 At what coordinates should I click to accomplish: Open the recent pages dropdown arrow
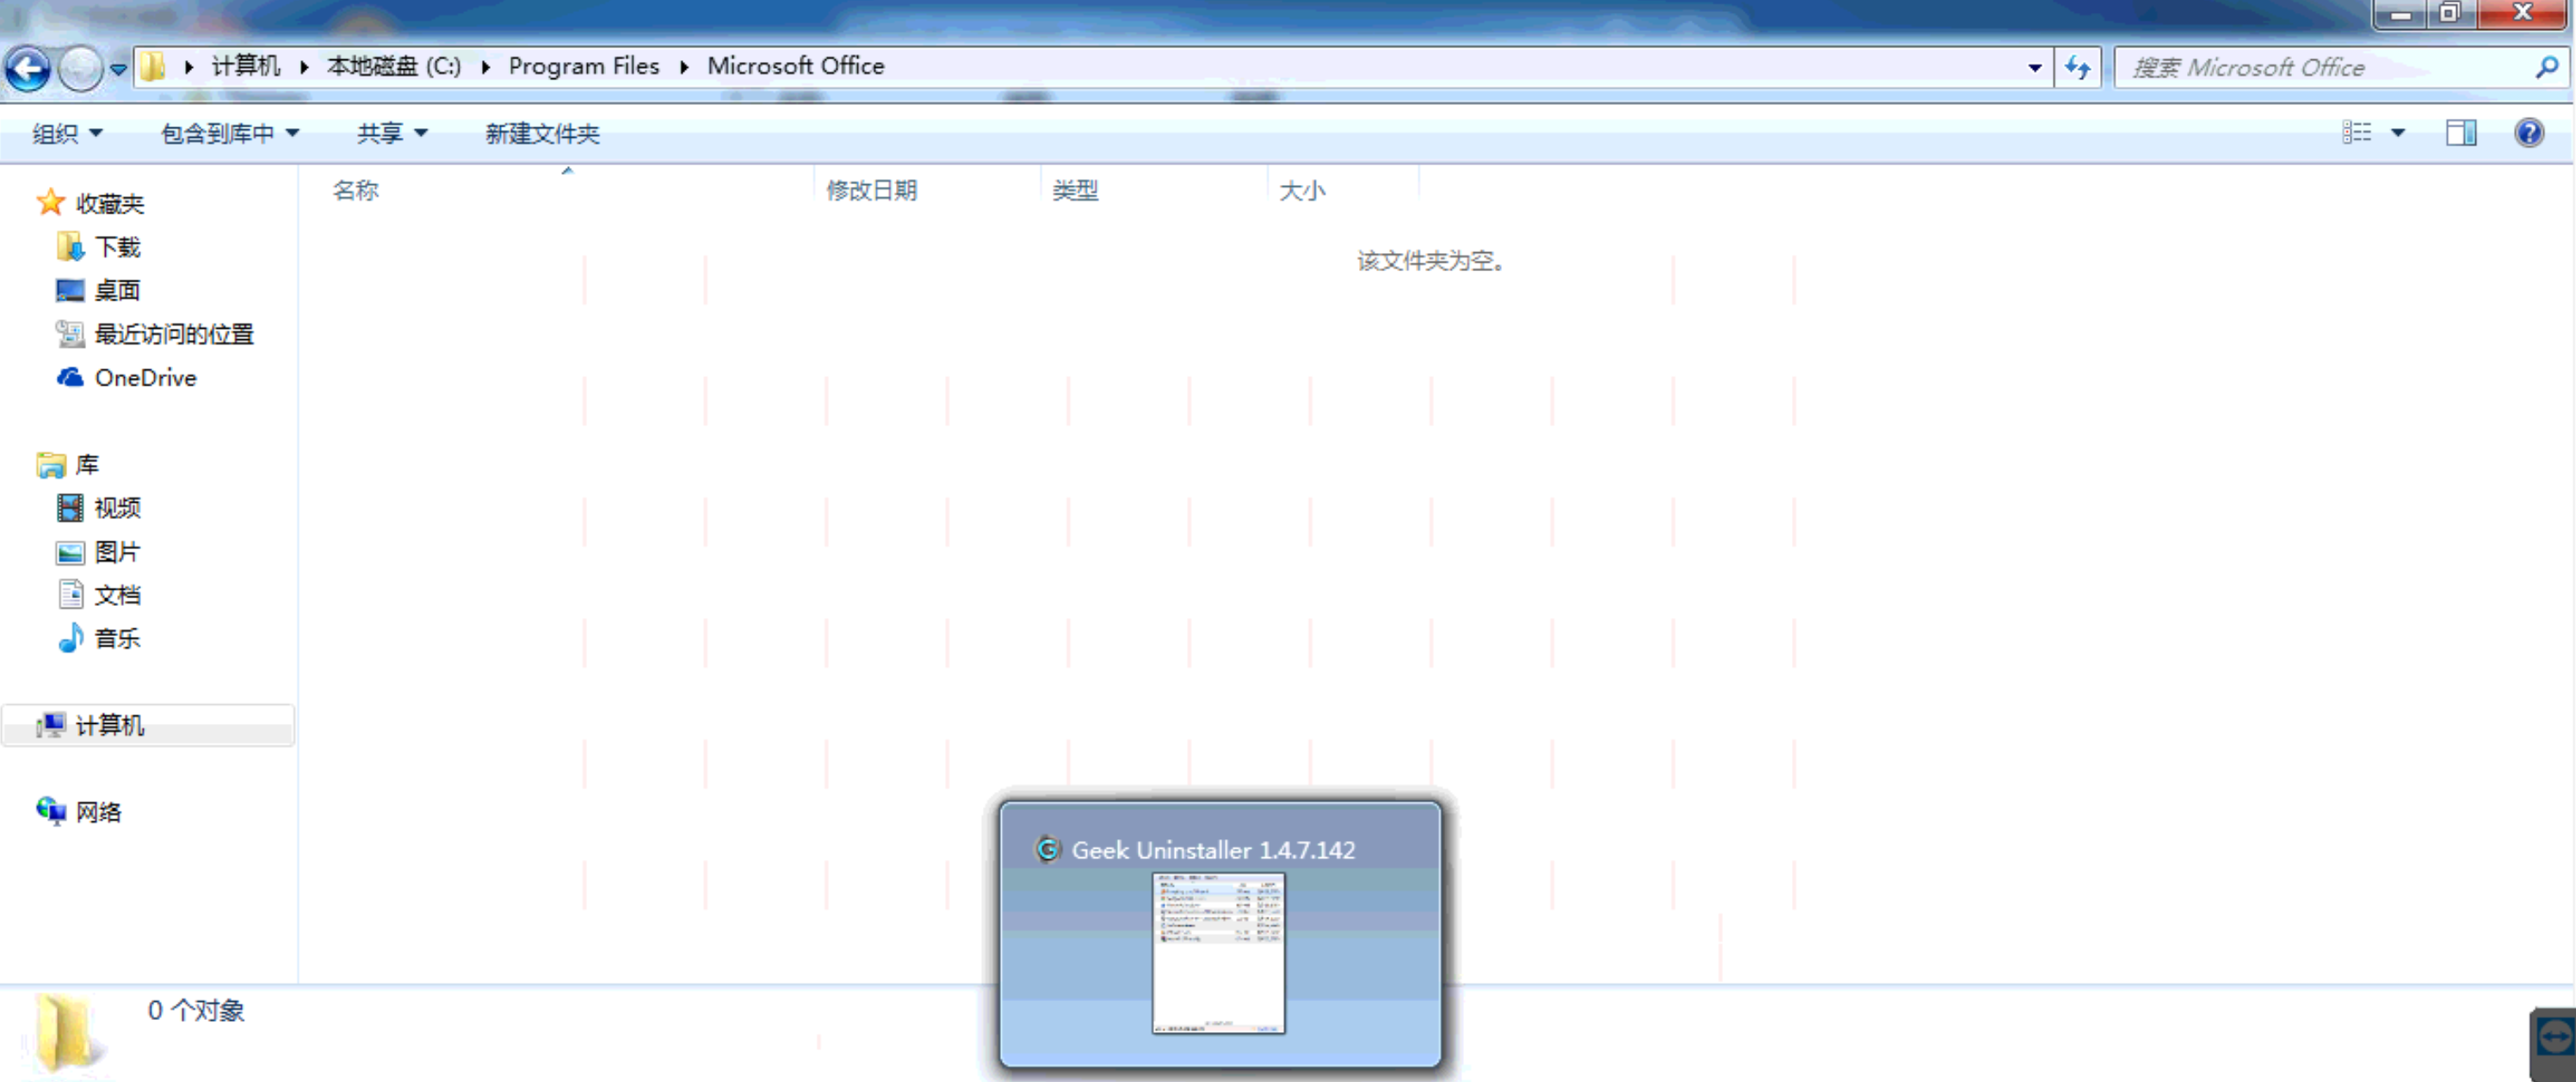point(118,69)
